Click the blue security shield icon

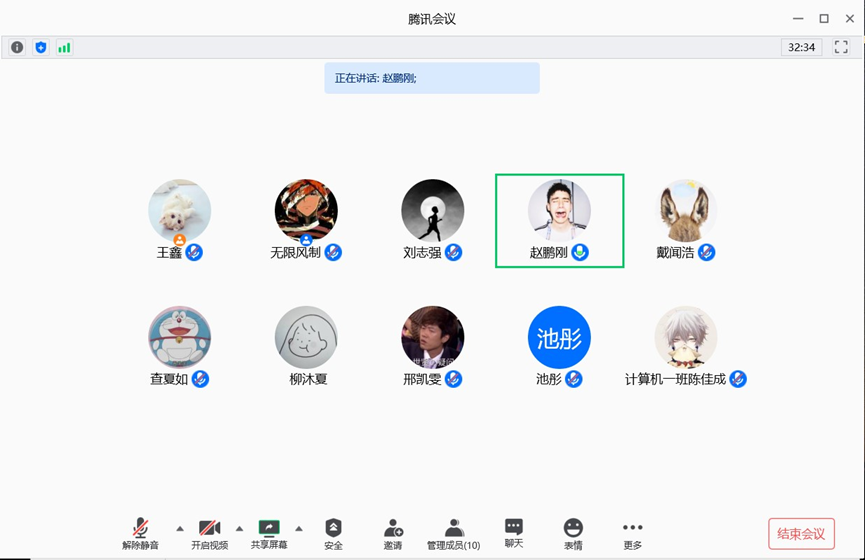[41, 47]
